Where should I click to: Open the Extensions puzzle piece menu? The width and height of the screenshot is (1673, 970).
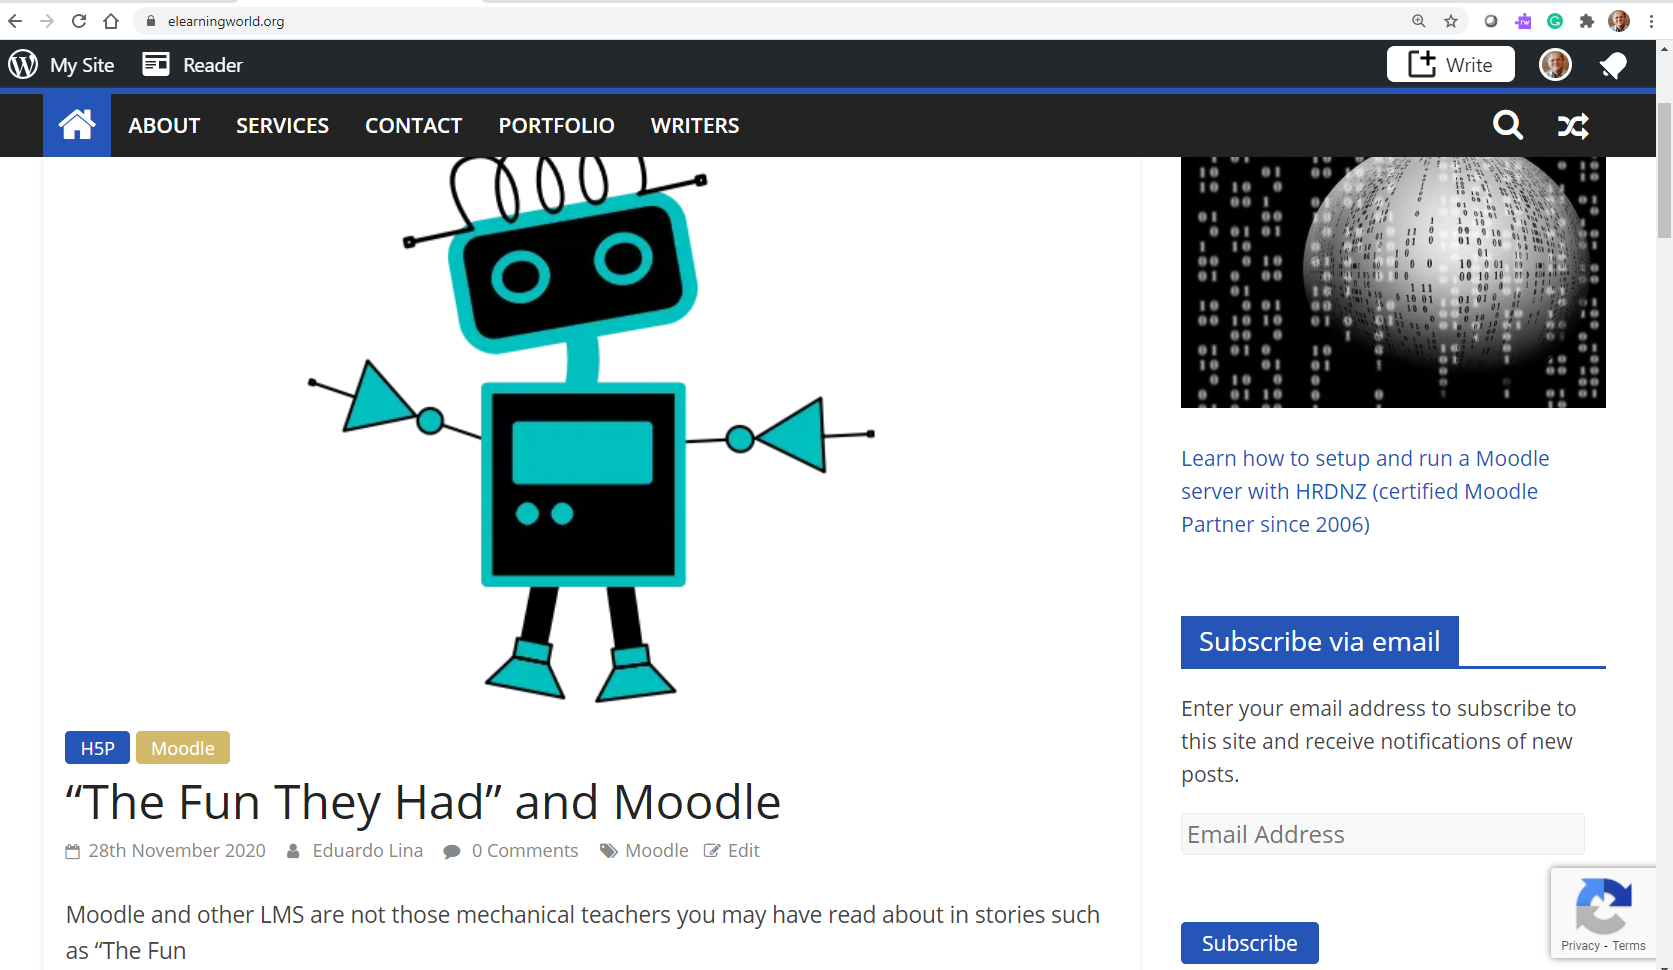point(1587,21)
